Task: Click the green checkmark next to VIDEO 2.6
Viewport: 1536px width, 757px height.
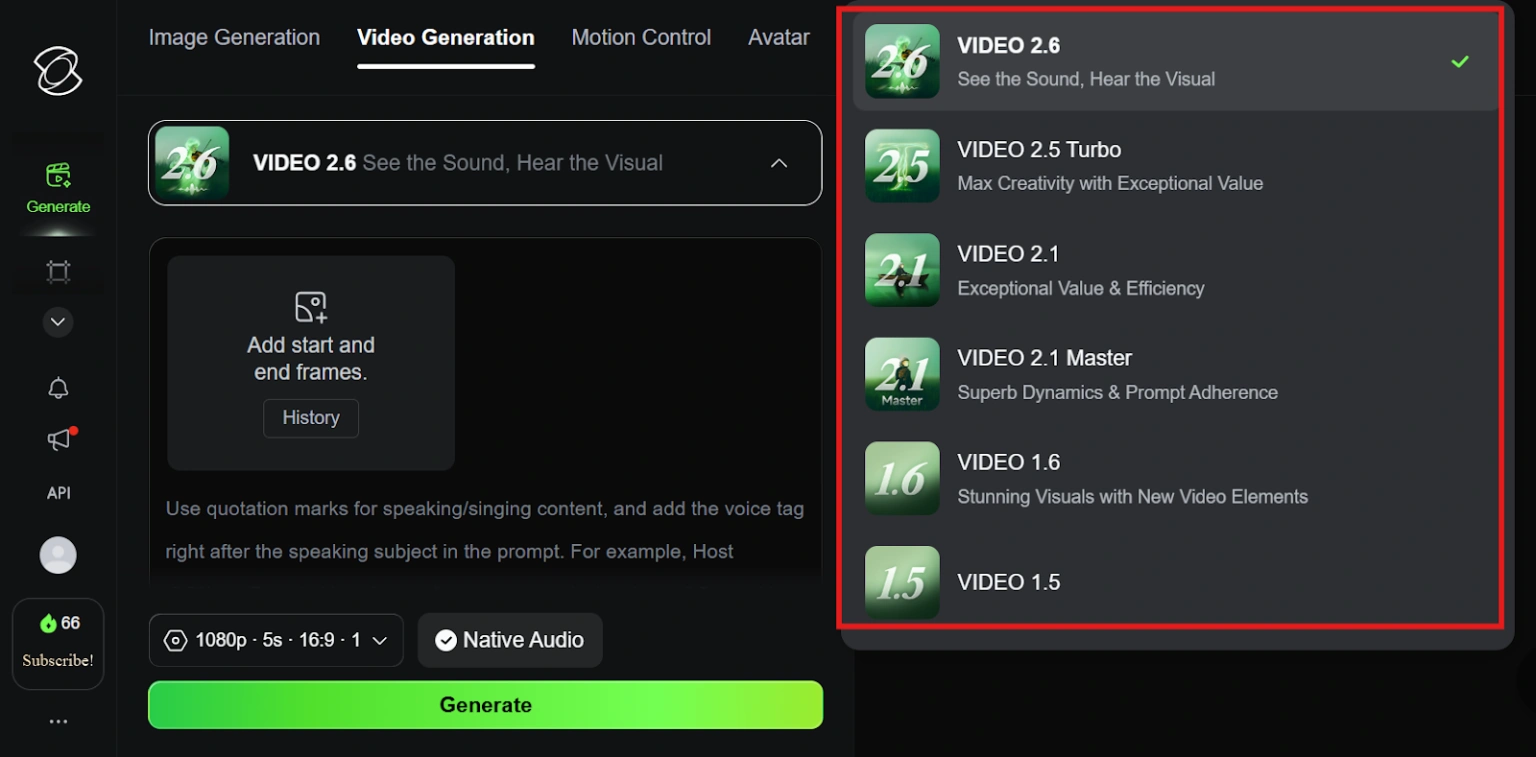Action: pos(1460,61)
